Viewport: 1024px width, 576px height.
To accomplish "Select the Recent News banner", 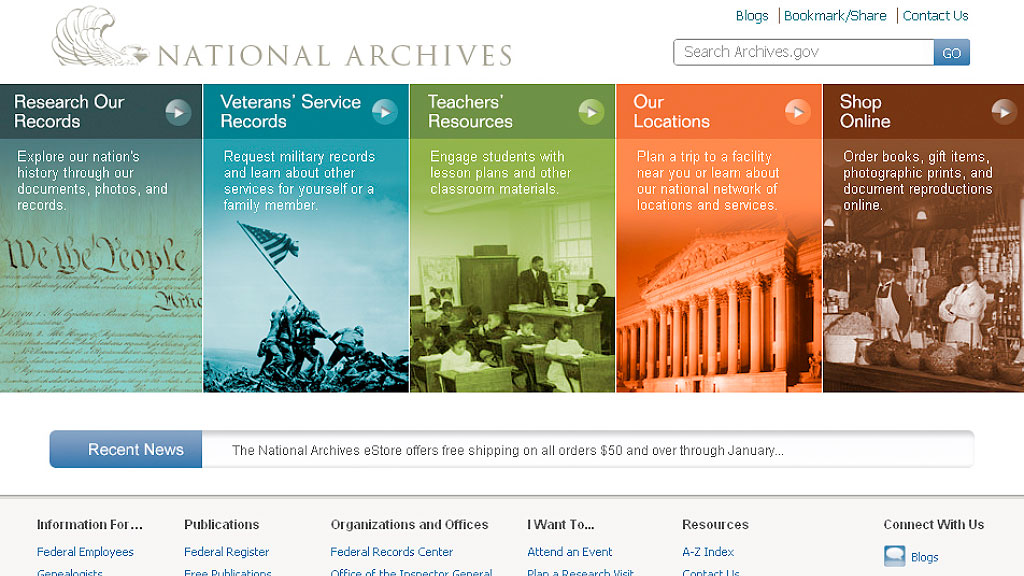I will 125,449.
